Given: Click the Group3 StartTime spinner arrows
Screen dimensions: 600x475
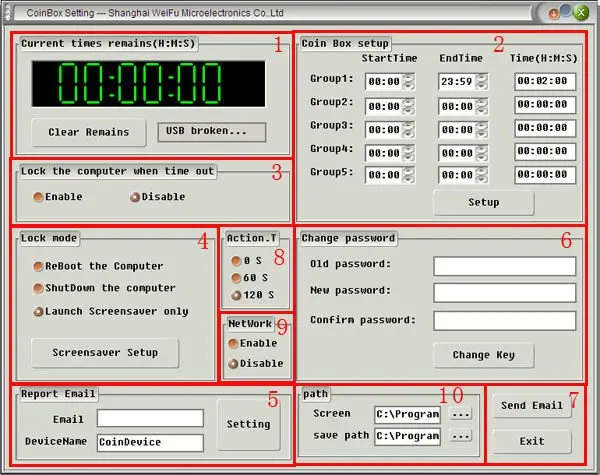Looking at the screenshot, I should coord(409,130).
